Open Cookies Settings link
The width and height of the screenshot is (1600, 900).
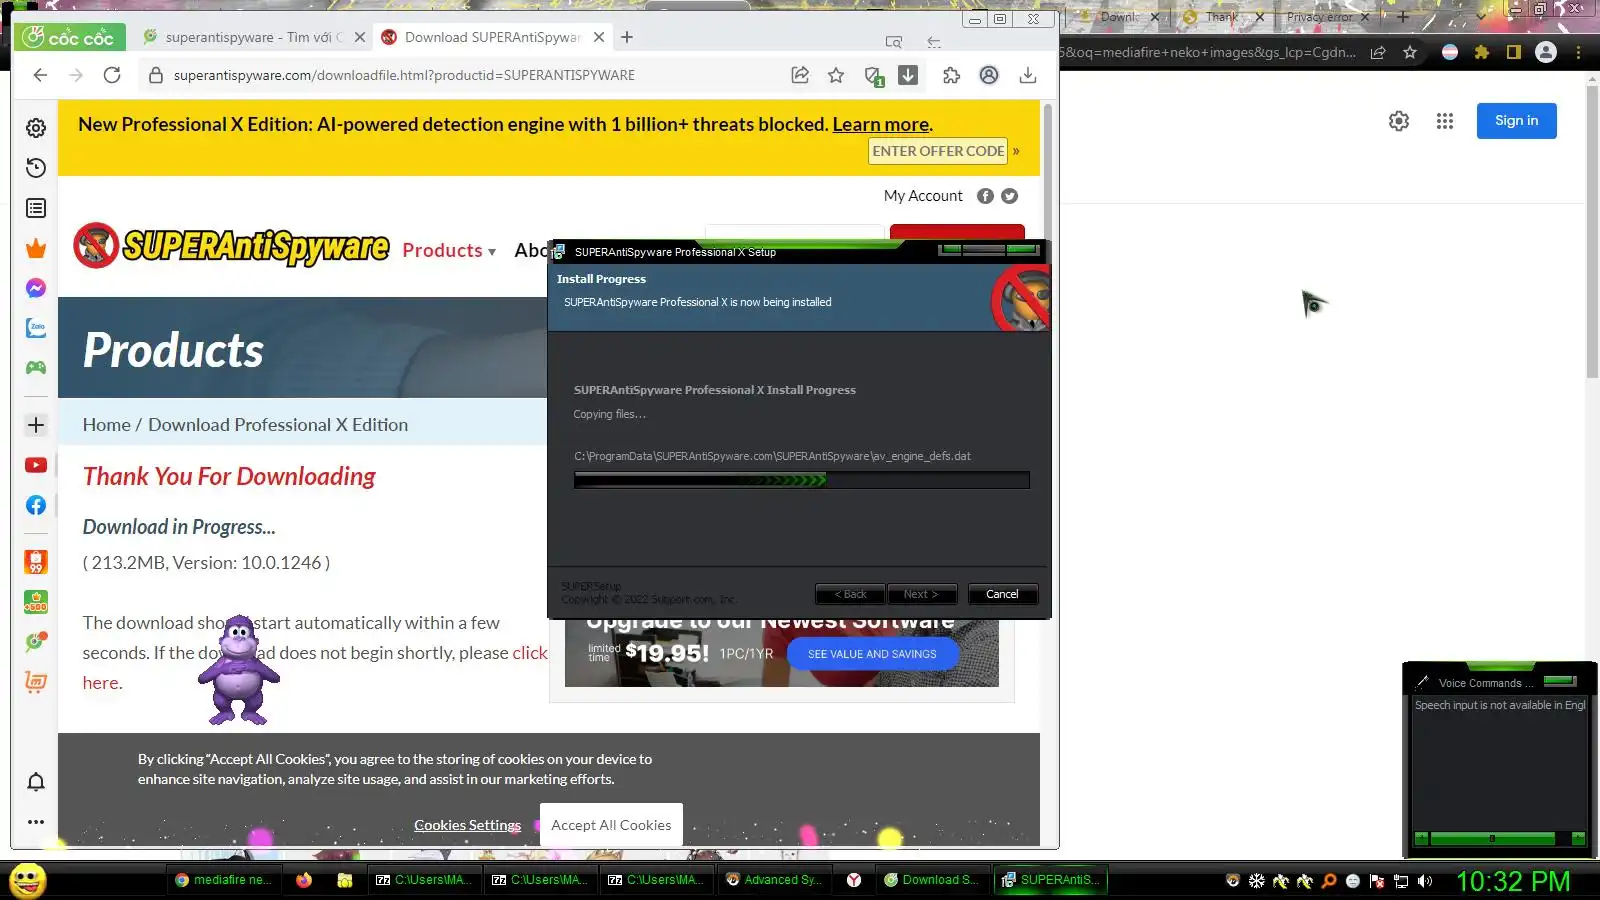pos(467,825)
